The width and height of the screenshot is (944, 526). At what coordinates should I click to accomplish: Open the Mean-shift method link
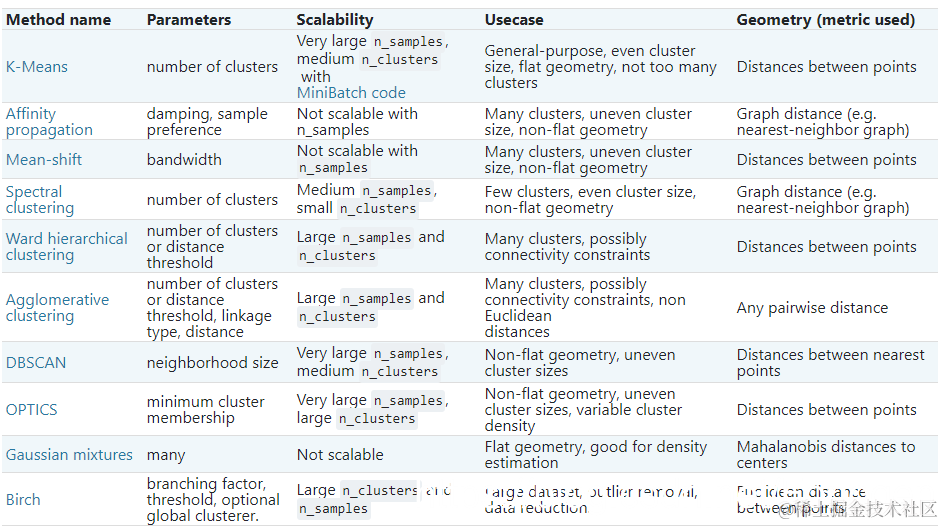tap(44, 160)
